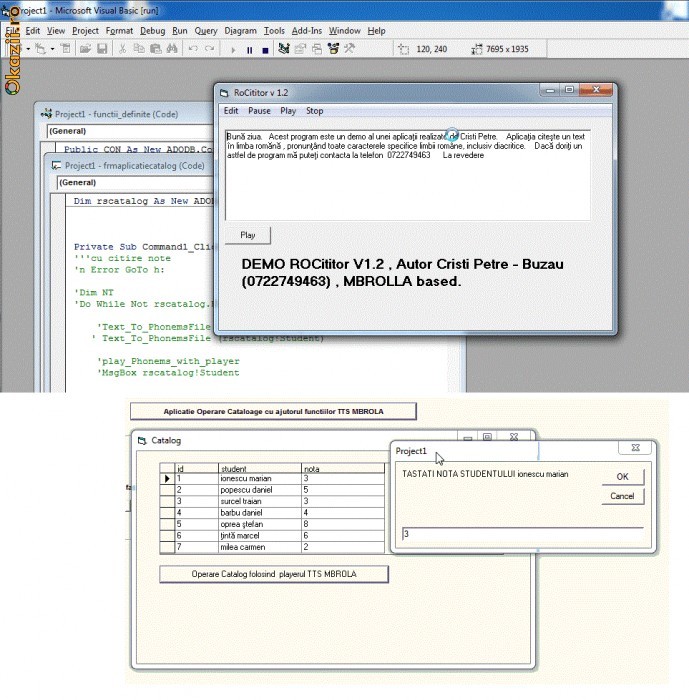The image size is (689, 700).
Task: Click the Copy toolbar icon
Action: coord(139,48)
